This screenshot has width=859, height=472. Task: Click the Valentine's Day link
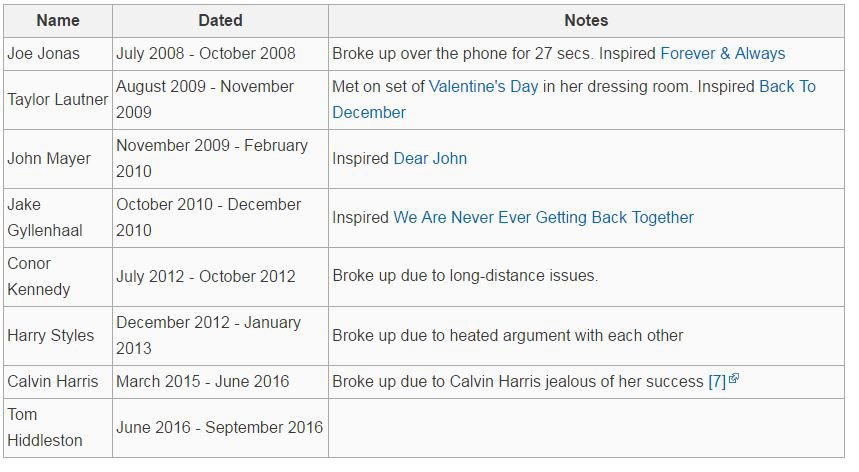pyautogui.click(x=483, y=87)
